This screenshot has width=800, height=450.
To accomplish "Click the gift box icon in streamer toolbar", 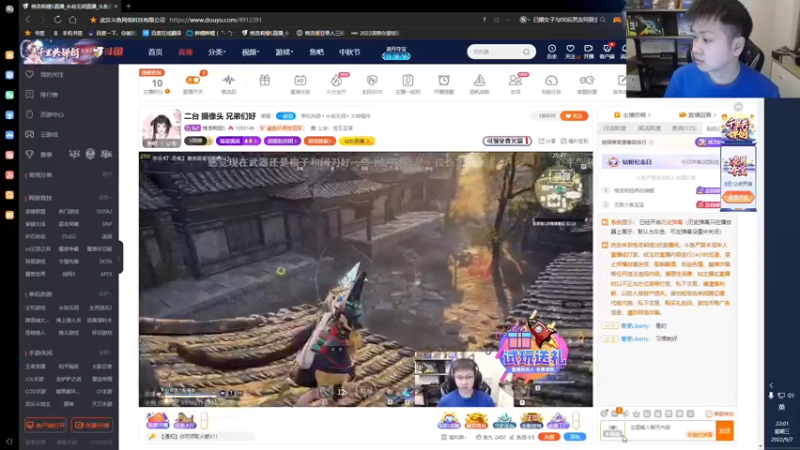I will (x=264, y=81).
